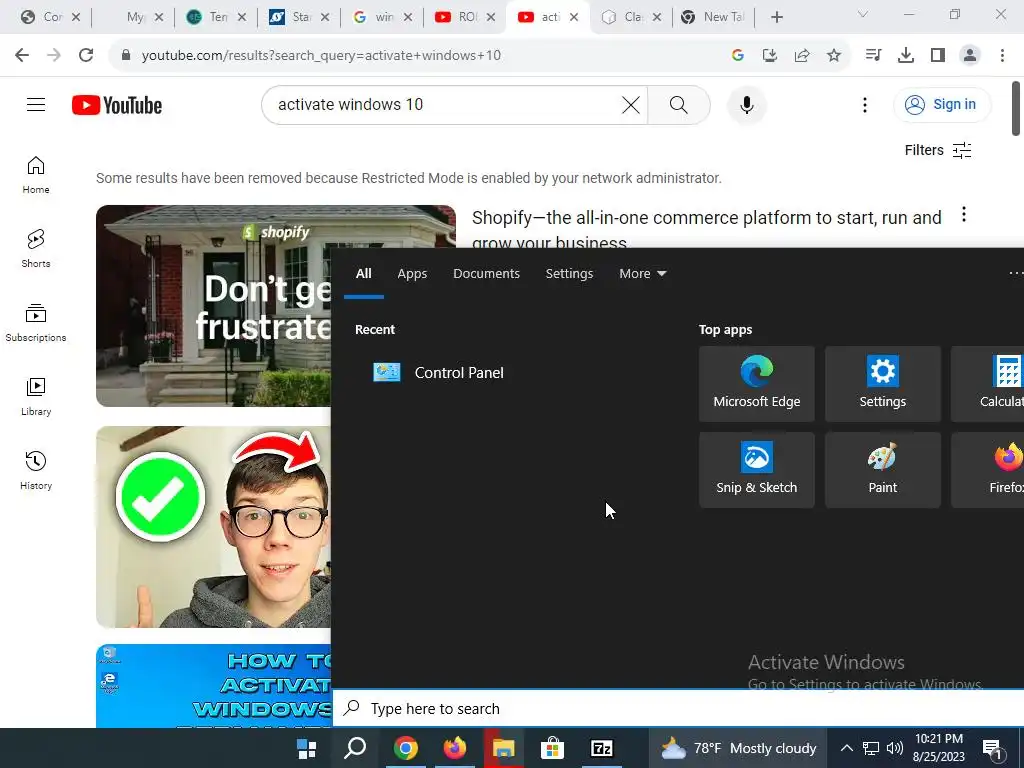Click the YouTube search magnifier button
This screenshot has height=768, width=1024.
point(679,105)
